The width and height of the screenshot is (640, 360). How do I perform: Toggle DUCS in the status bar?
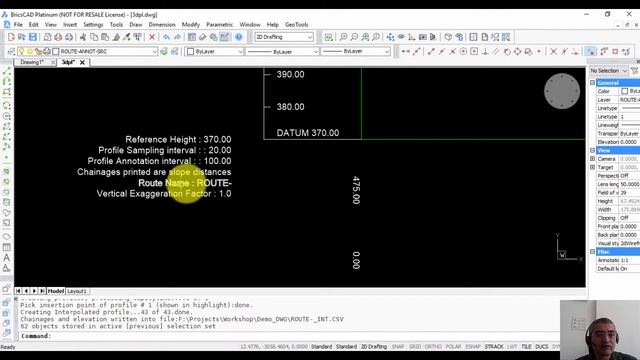[x=542, y=347]
